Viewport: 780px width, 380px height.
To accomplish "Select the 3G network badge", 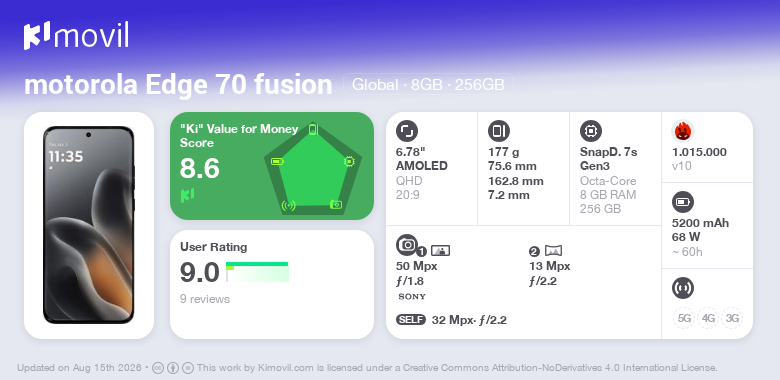I will (x=732, y=318).
